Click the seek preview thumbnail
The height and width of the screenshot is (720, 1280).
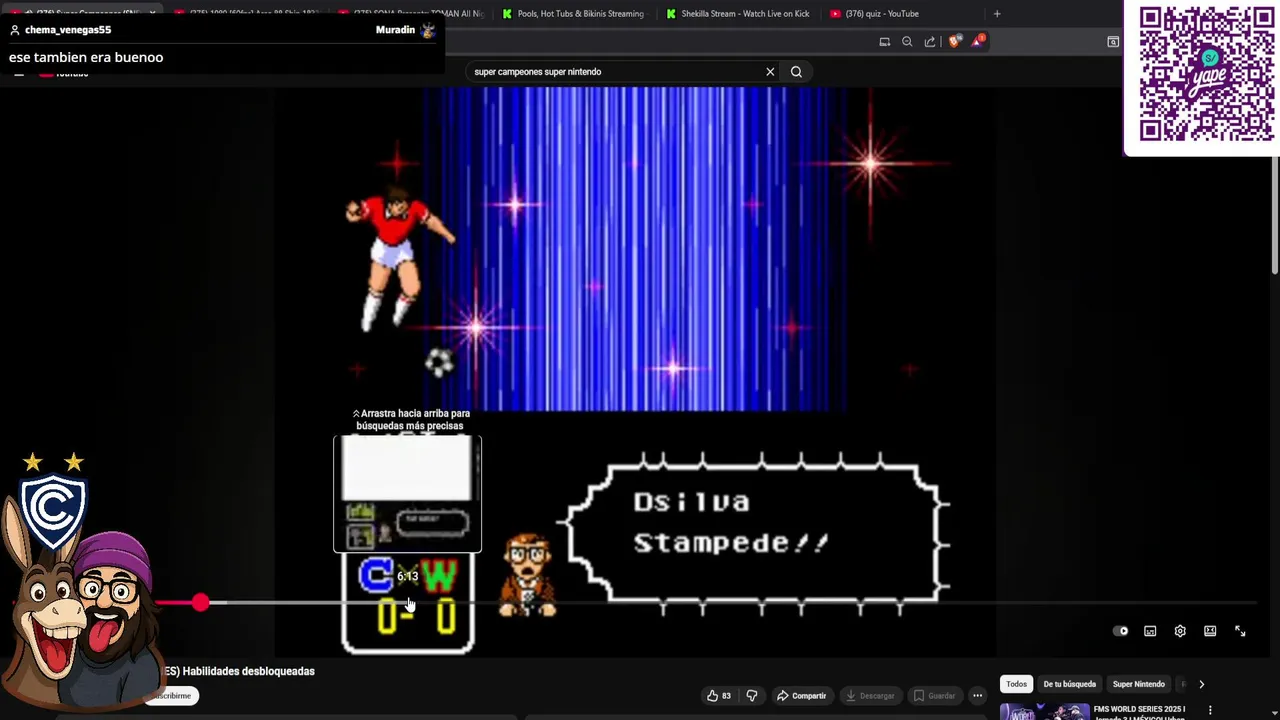407,494
